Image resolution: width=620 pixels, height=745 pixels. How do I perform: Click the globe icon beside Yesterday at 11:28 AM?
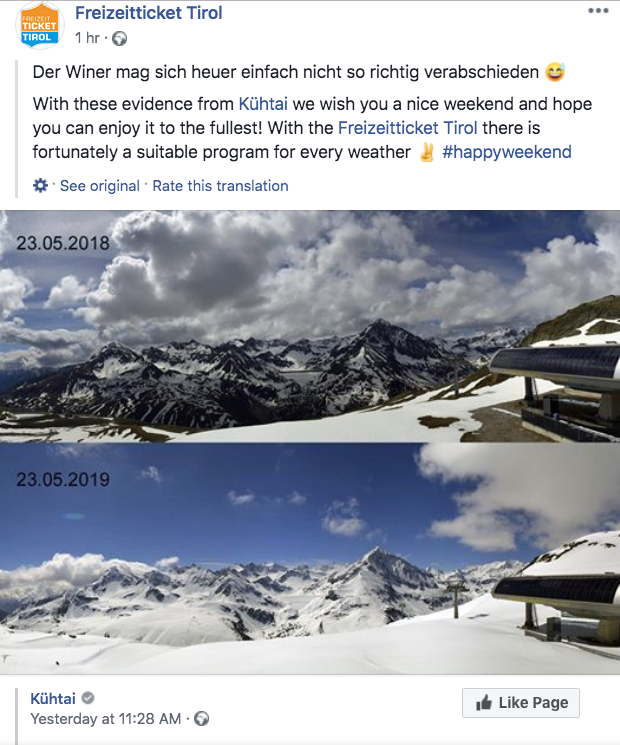click(201, 718)
